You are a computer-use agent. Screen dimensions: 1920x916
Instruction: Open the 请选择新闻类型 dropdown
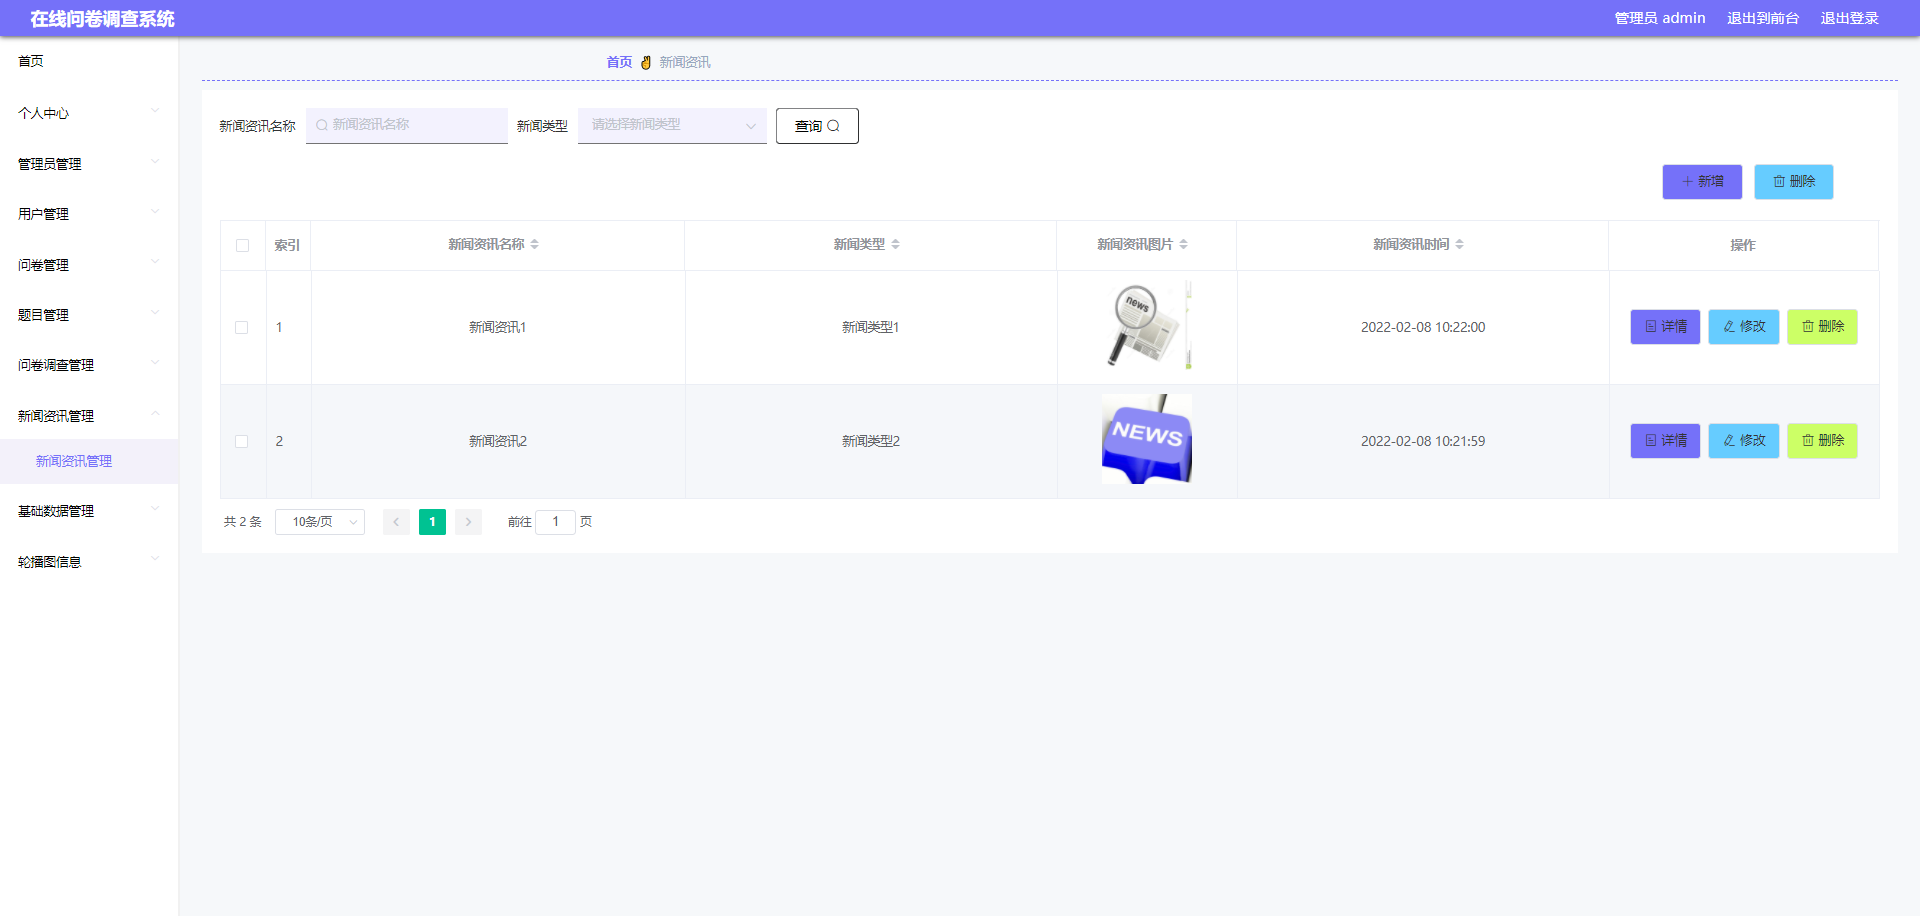pyautogui.click(x=671, y=125)
